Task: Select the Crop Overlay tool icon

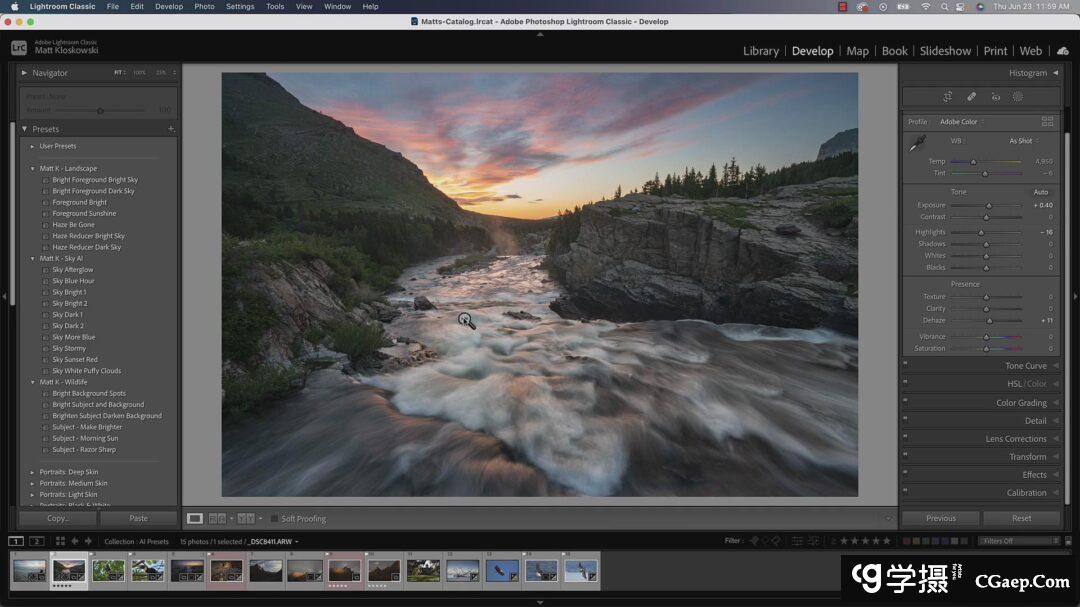Action: tap(947, 97)
